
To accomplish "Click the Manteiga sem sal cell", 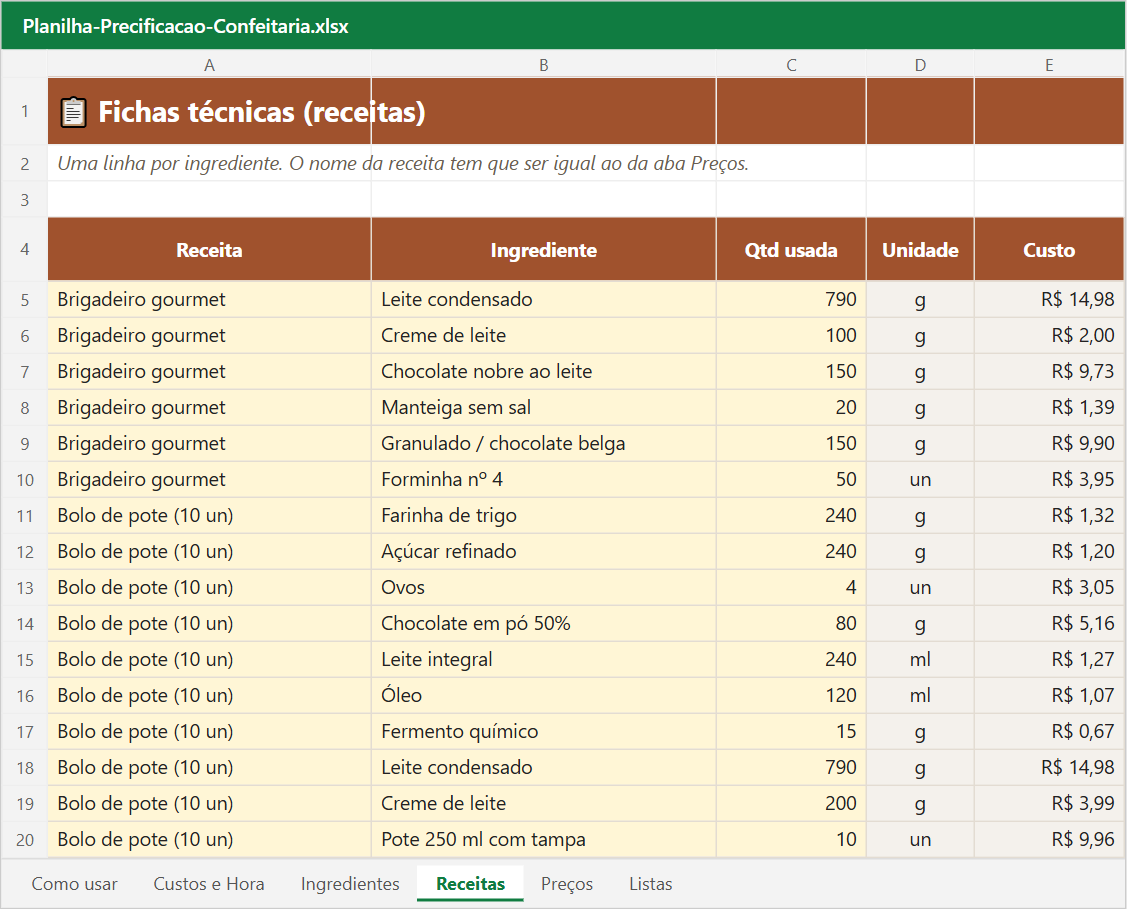I will point(543,408).
